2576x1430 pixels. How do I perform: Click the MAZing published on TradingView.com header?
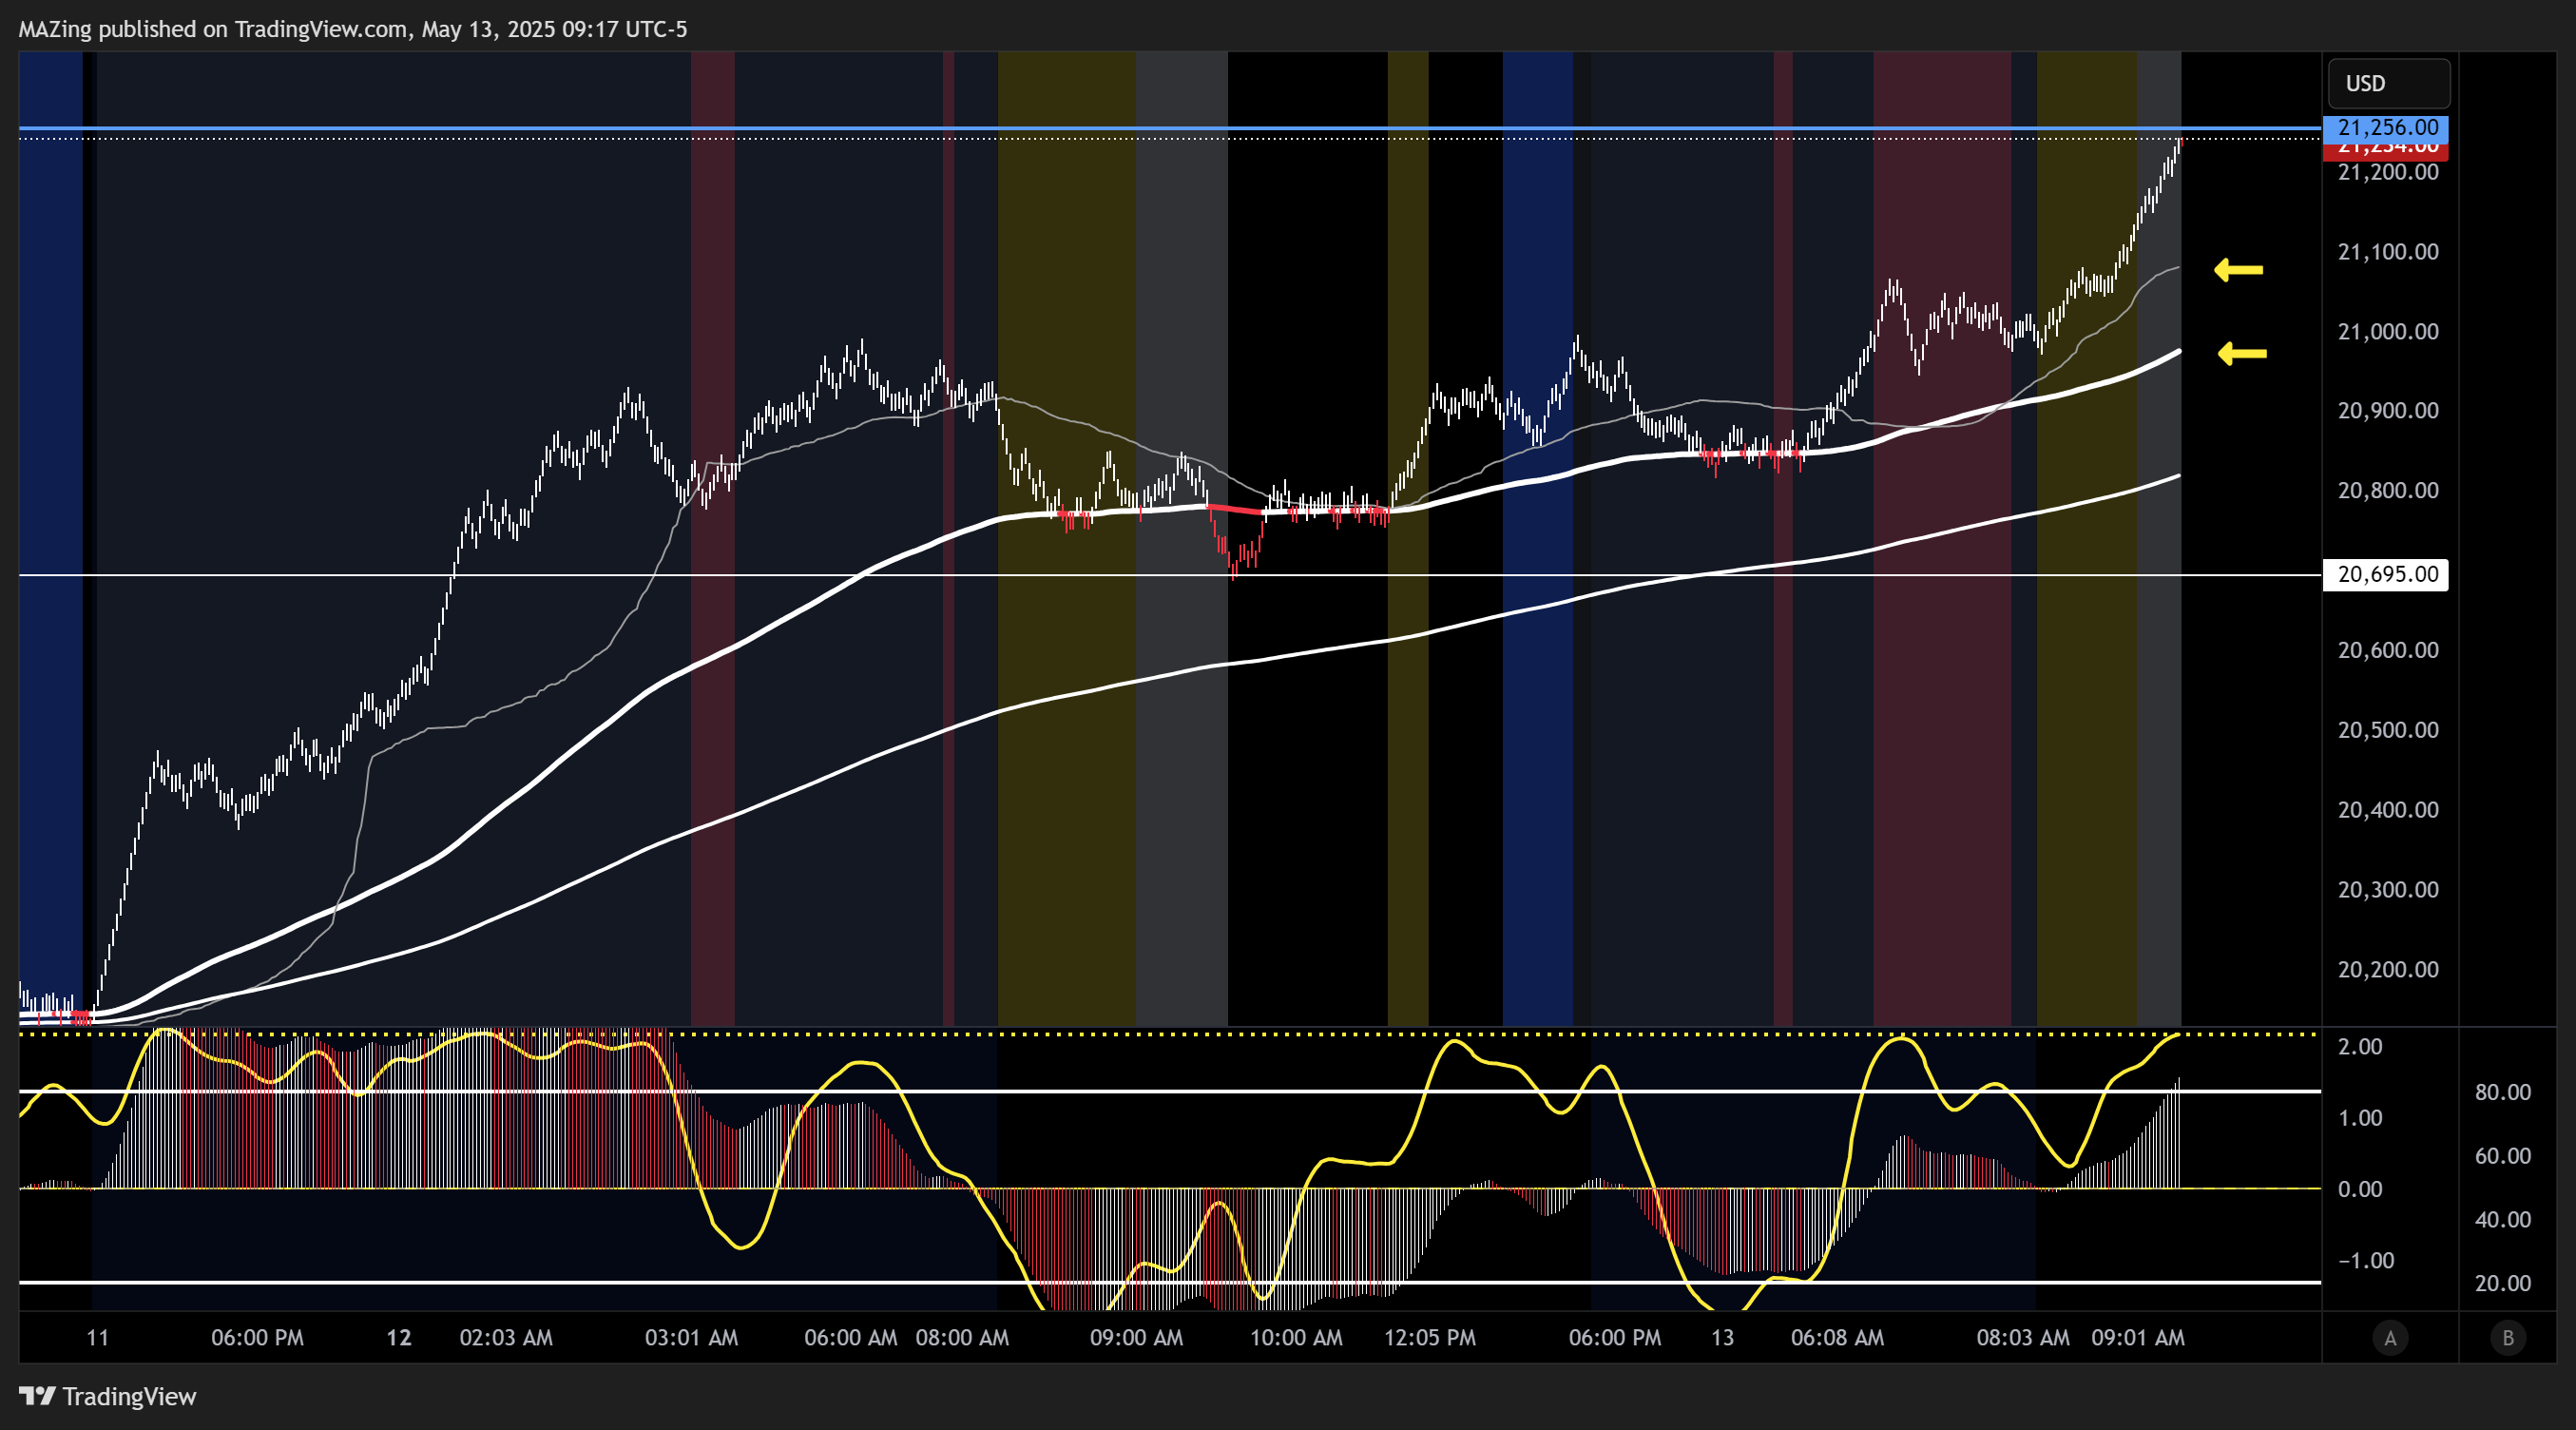(x=353, y=29)
